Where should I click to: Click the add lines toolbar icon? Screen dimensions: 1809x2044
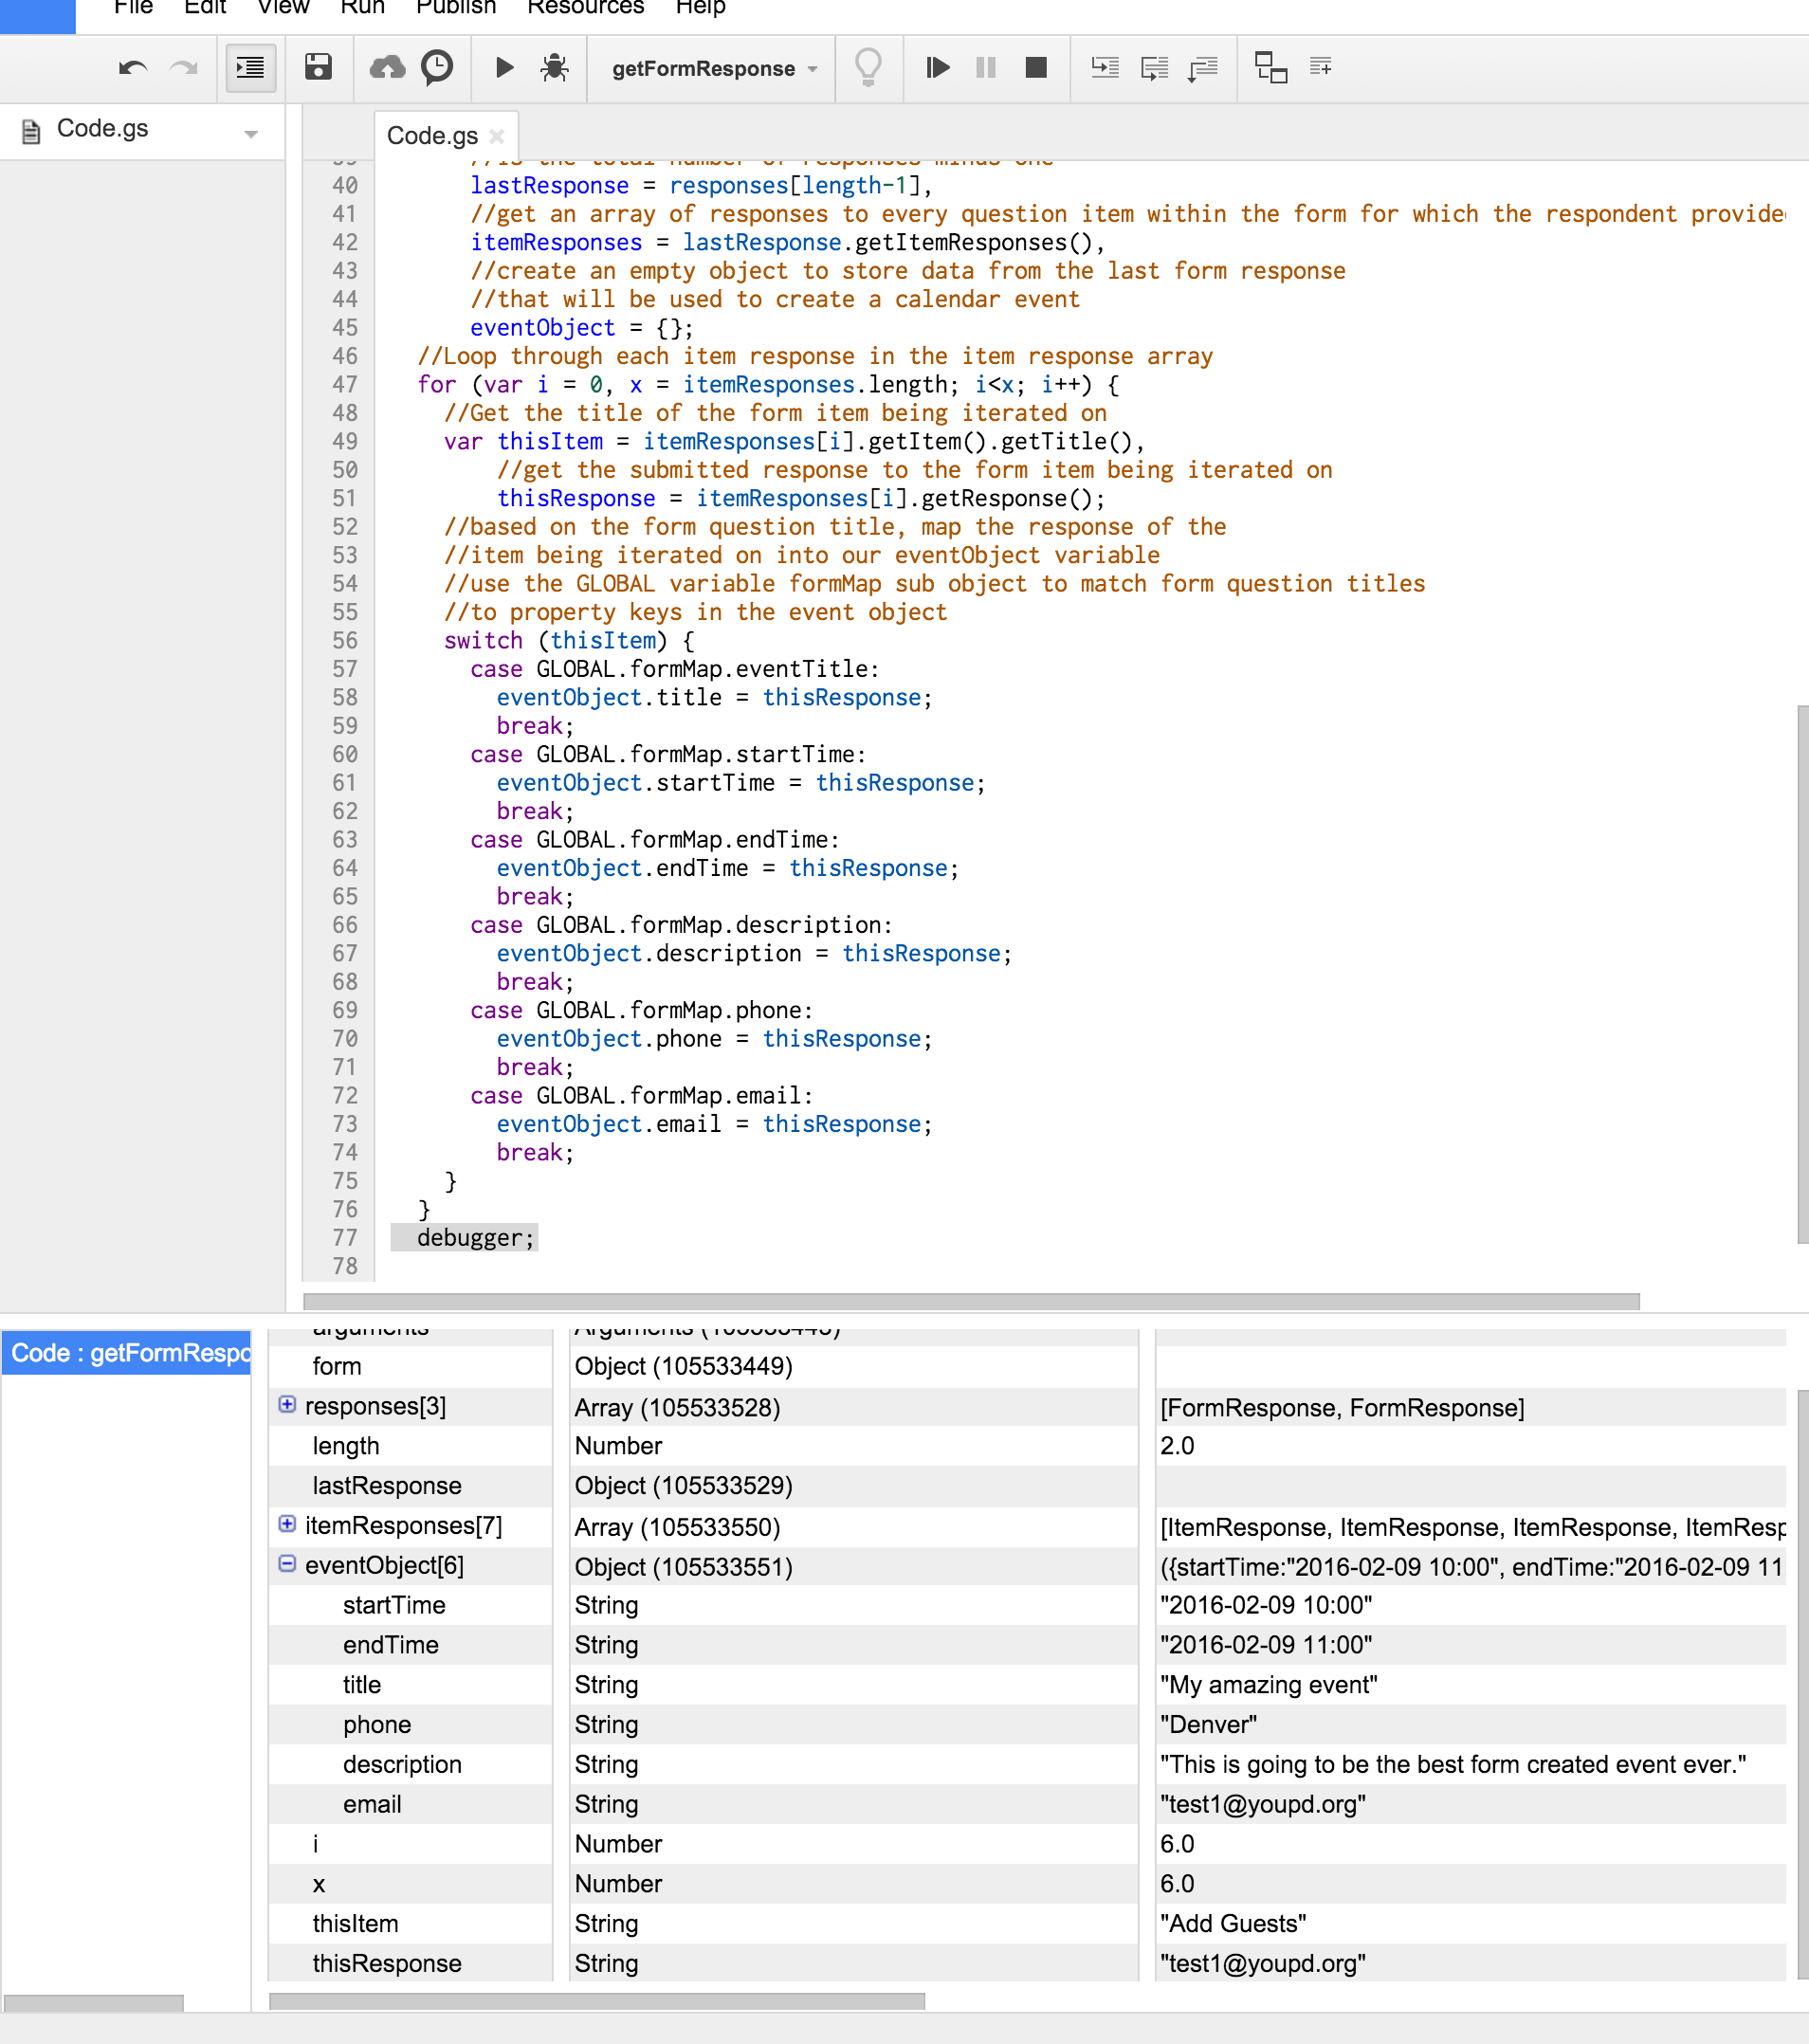(1321, 67)
